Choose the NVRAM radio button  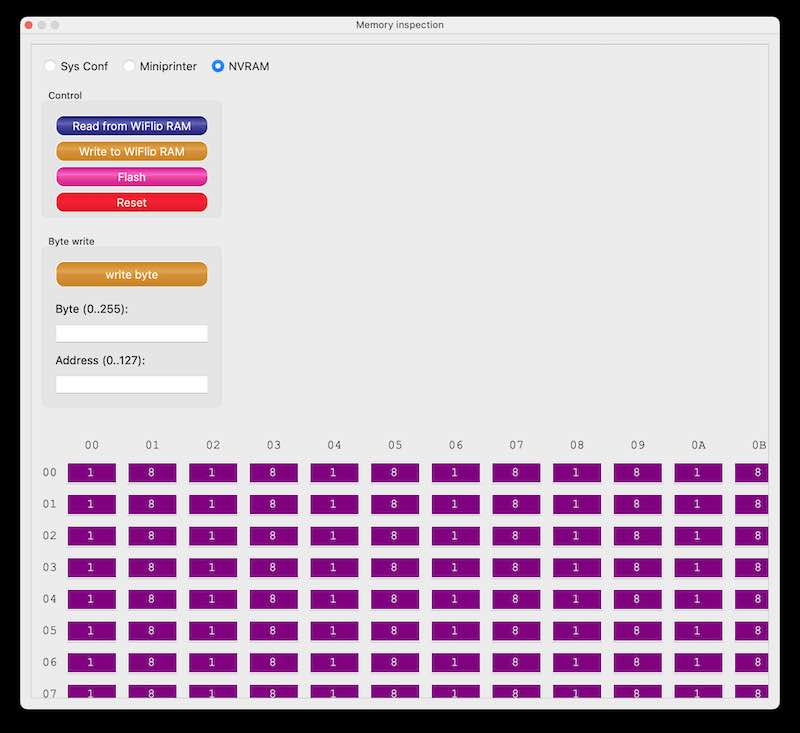(218, 66)
